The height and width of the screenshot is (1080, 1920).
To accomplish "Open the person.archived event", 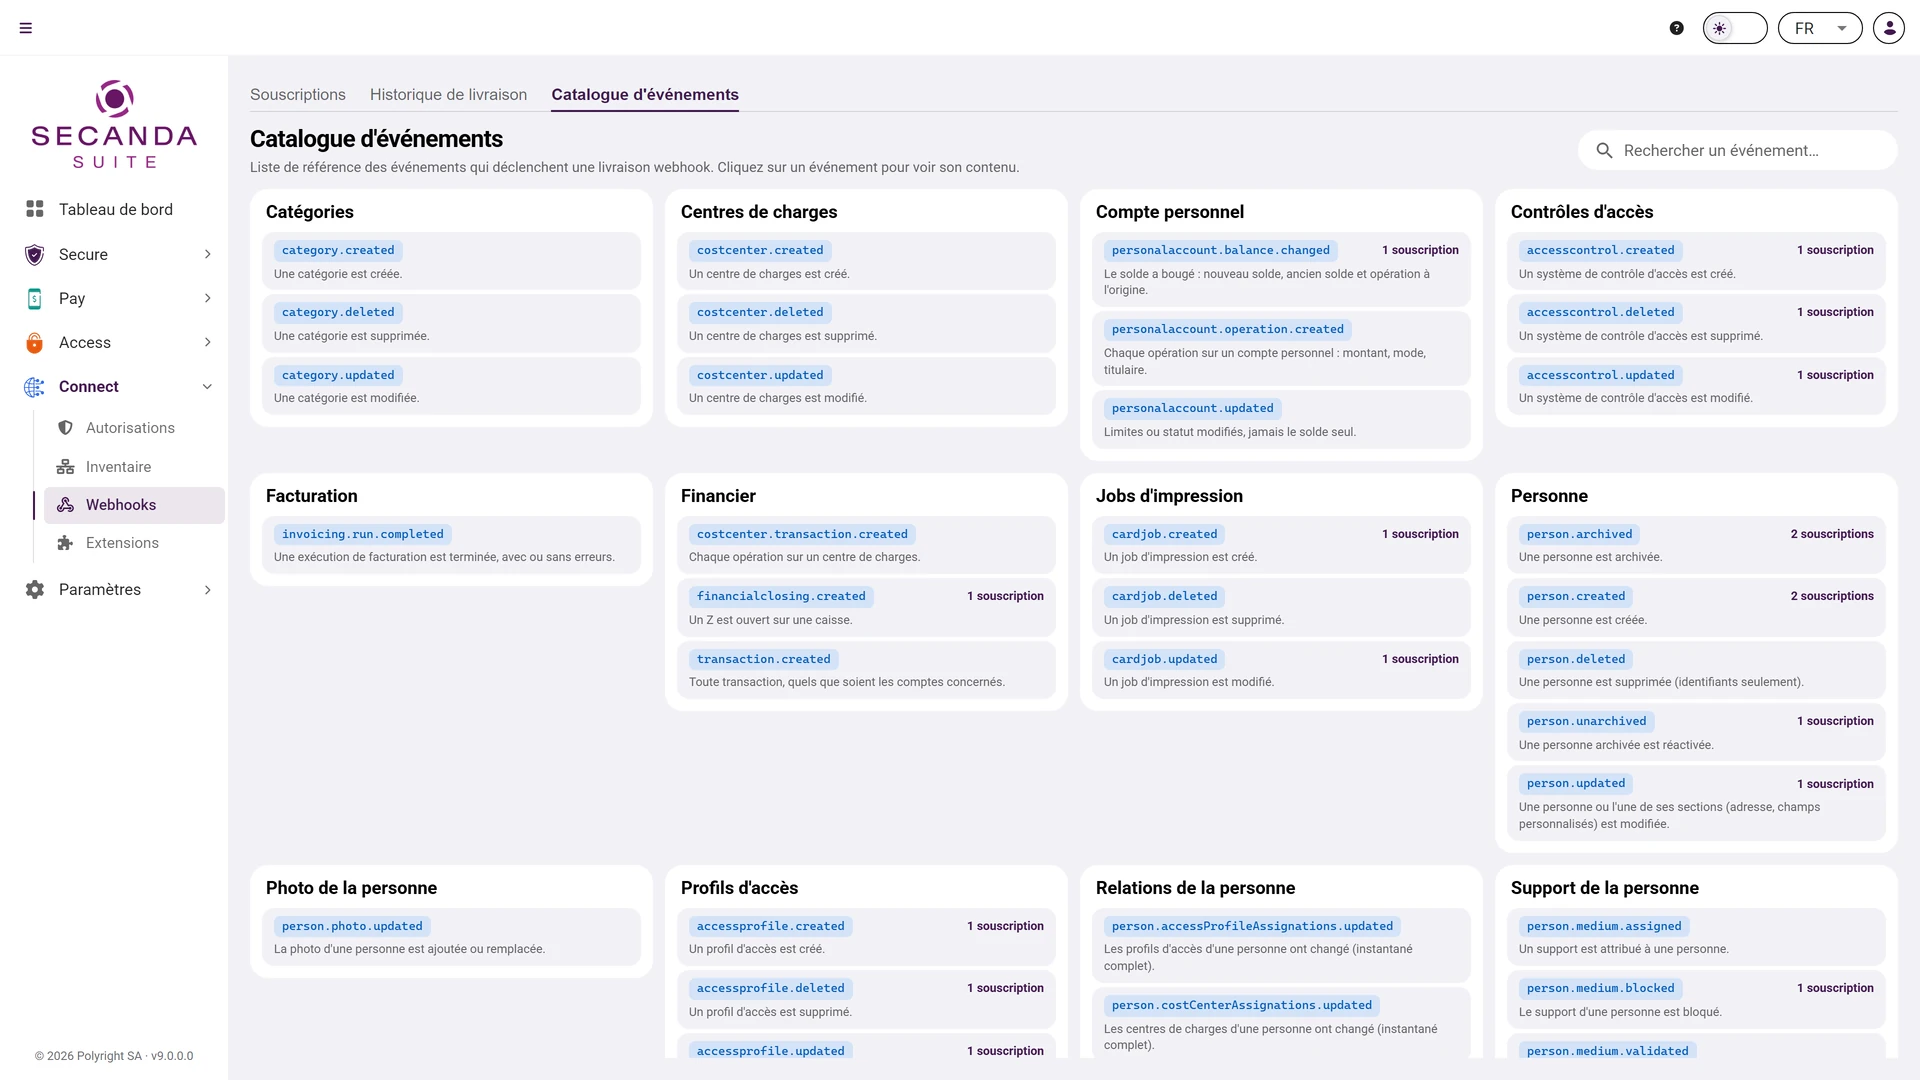I will [1696, 545].
